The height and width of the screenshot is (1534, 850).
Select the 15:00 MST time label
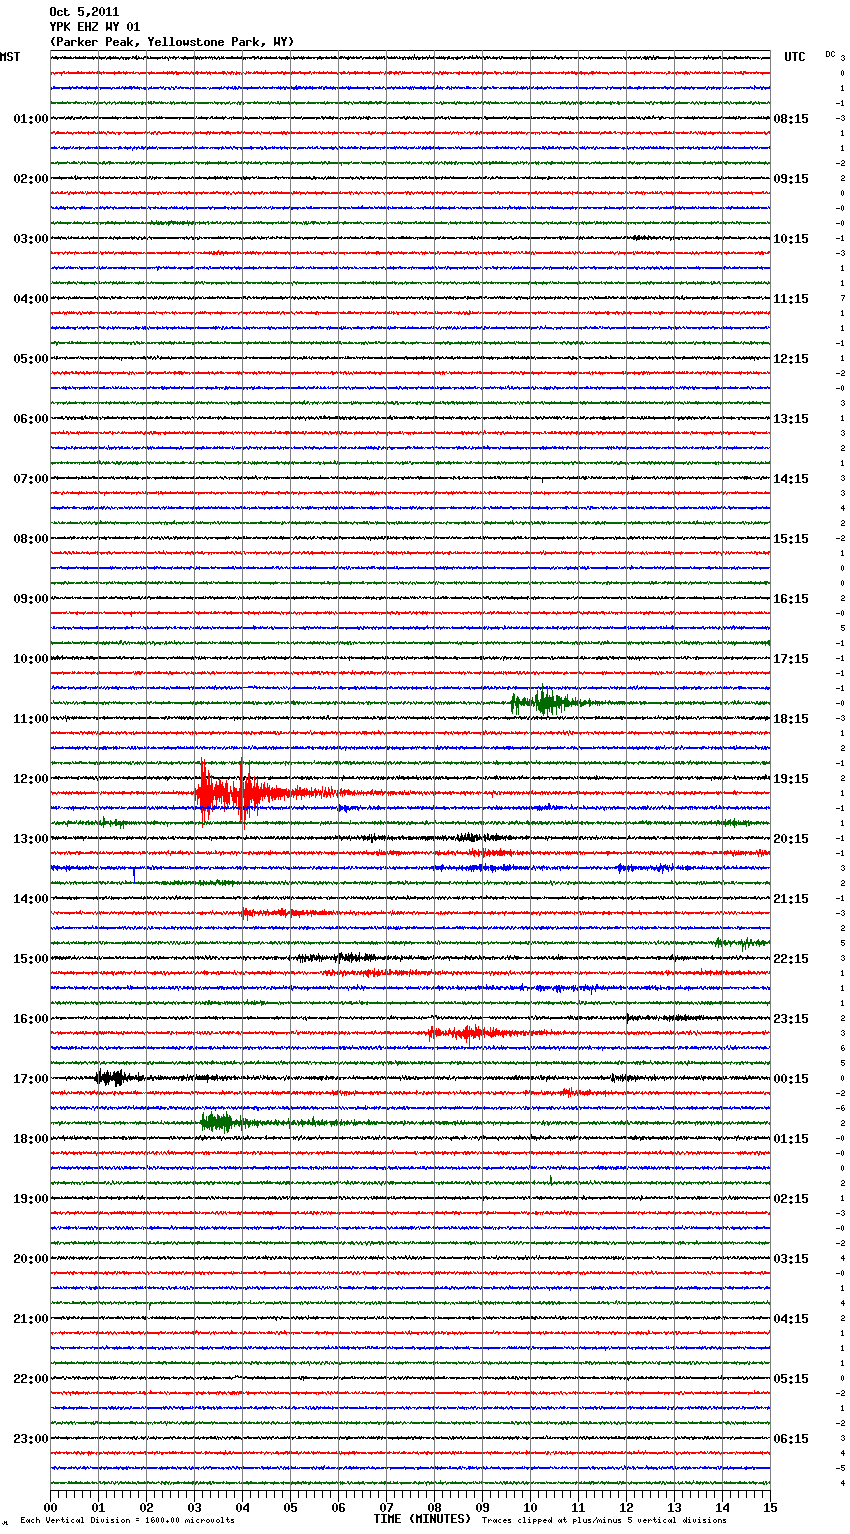(x=31, y=959)
